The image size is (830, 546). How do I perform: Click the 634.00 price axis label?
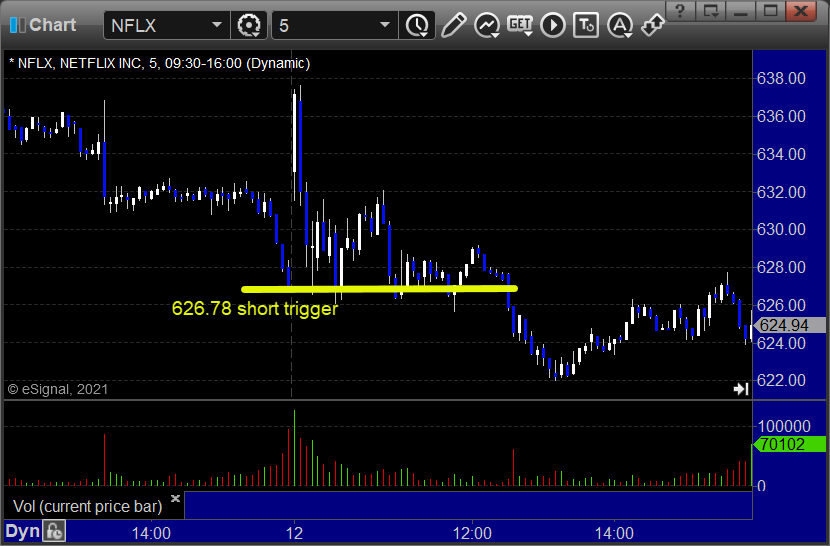pos(781,154)
